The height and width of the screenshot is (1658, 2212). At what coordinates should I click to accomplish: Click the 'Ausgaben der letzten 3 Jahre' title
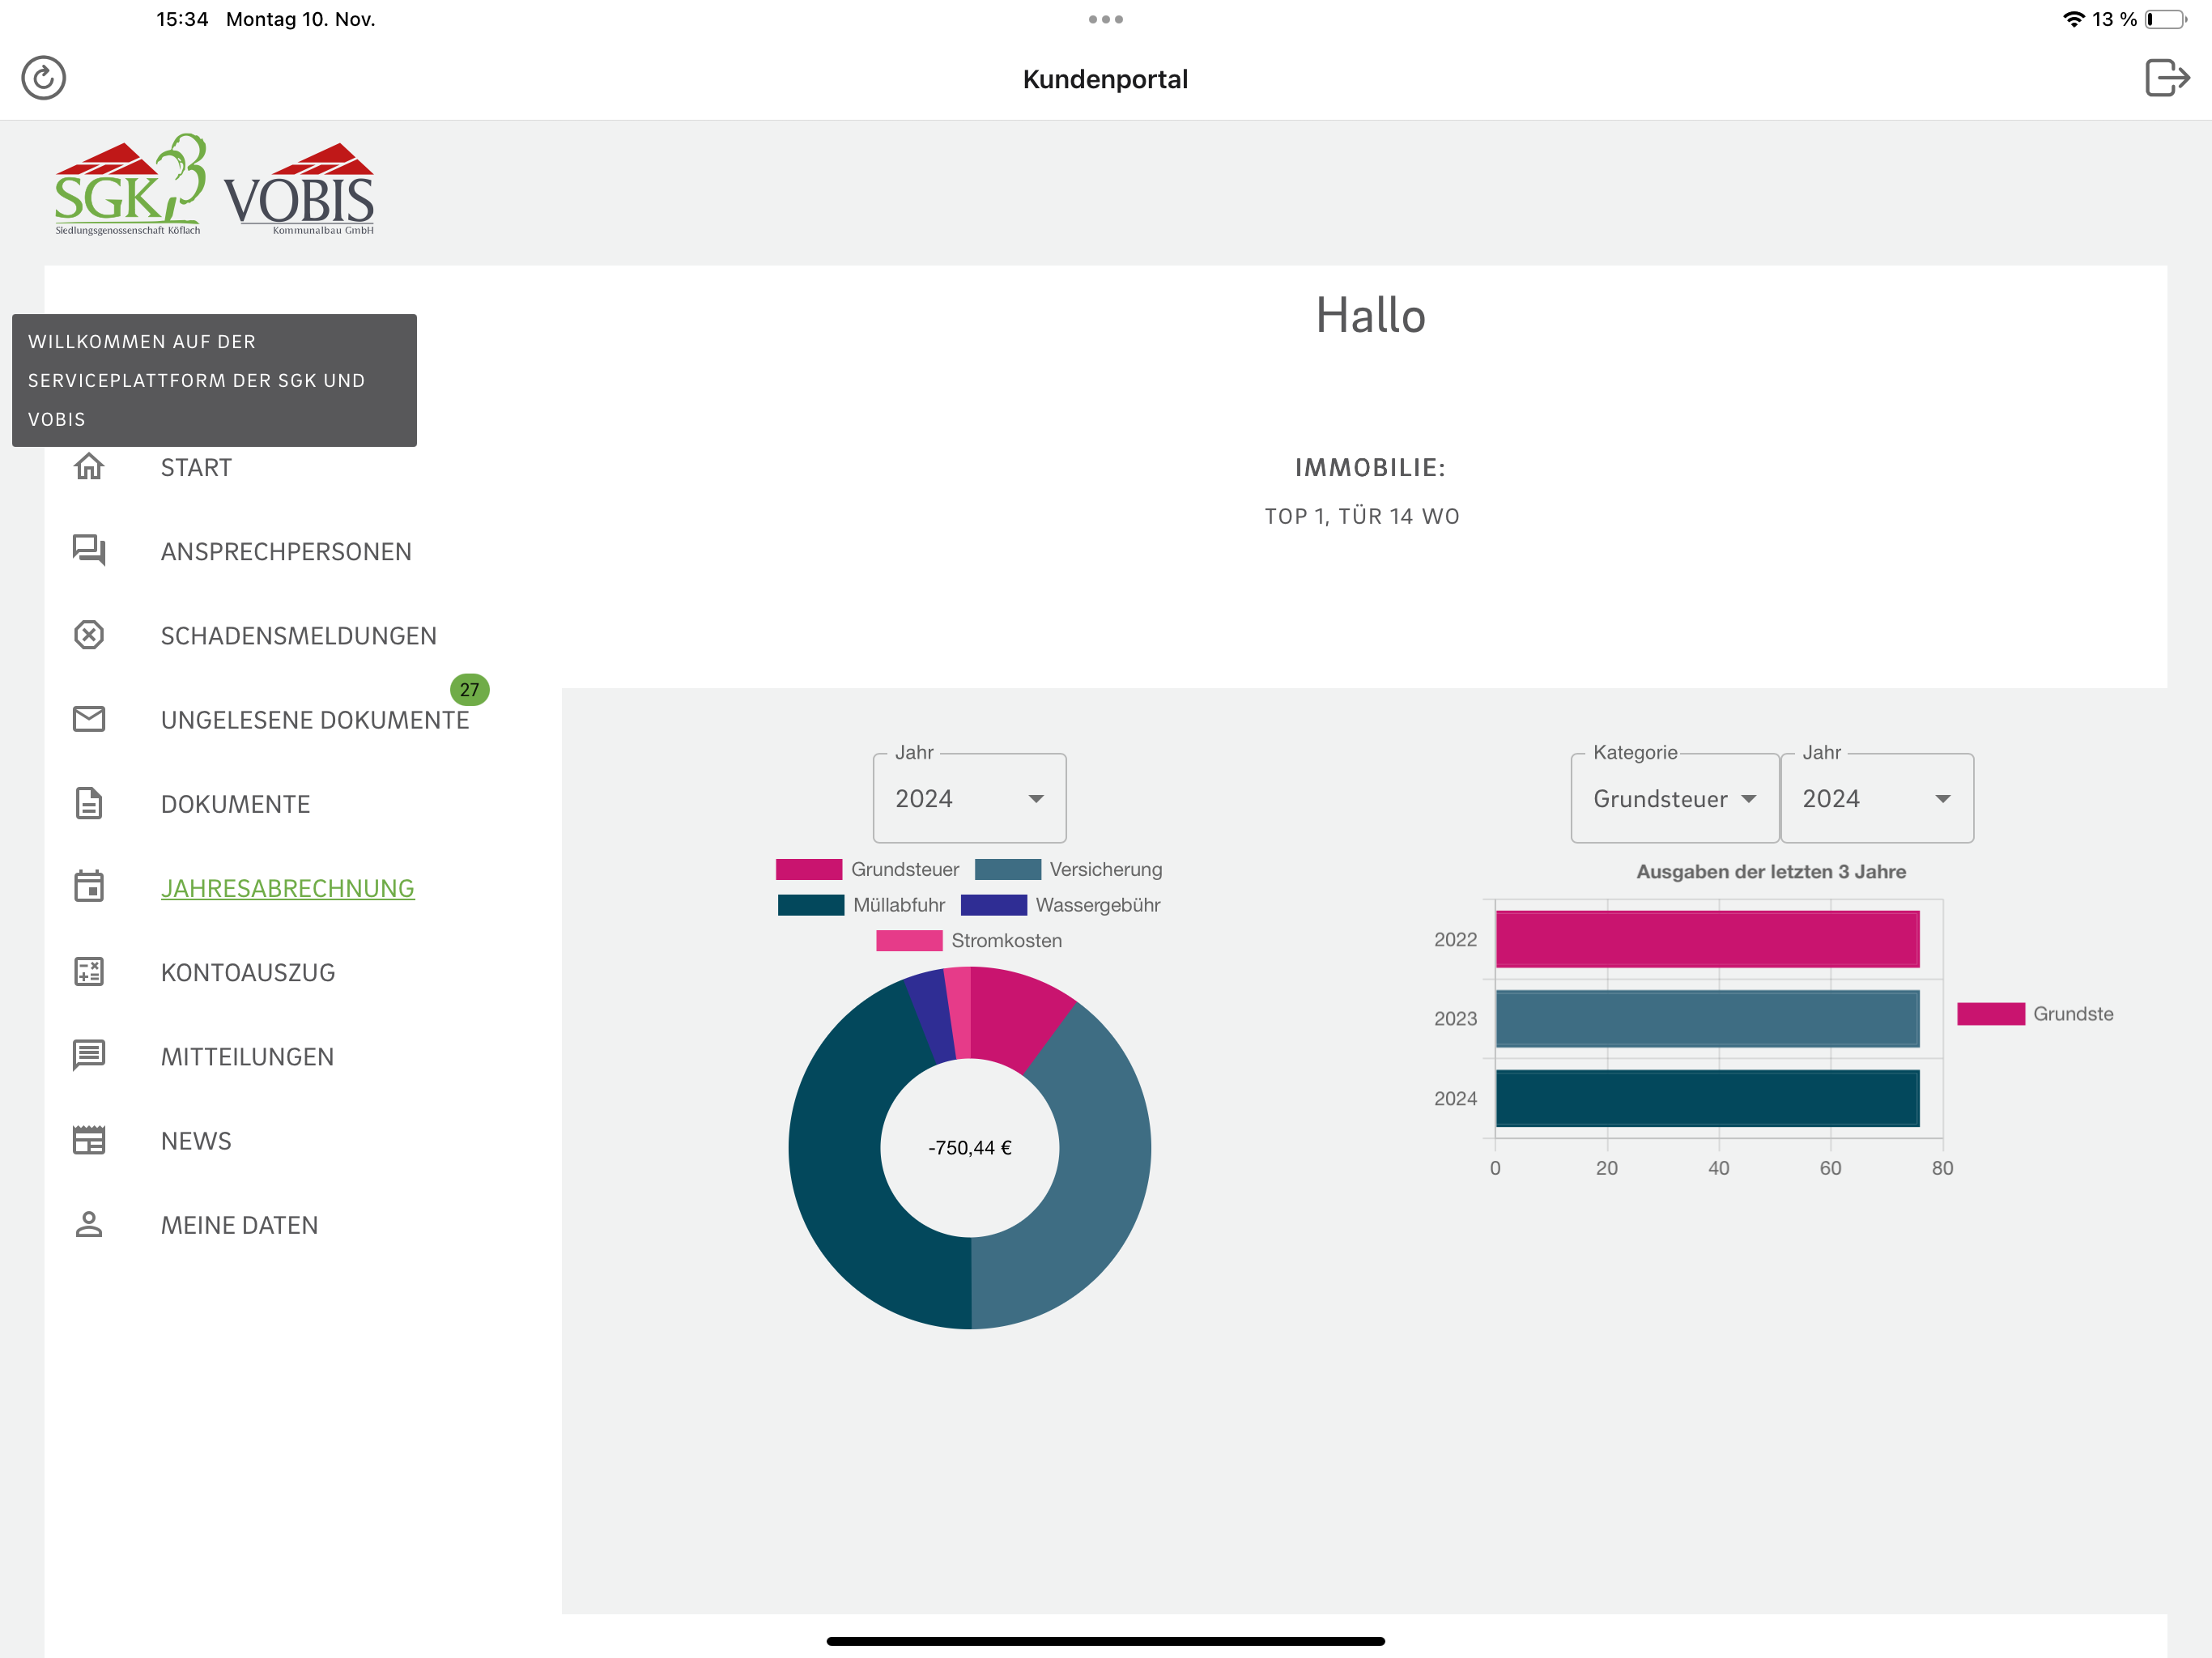(1771, 871)
